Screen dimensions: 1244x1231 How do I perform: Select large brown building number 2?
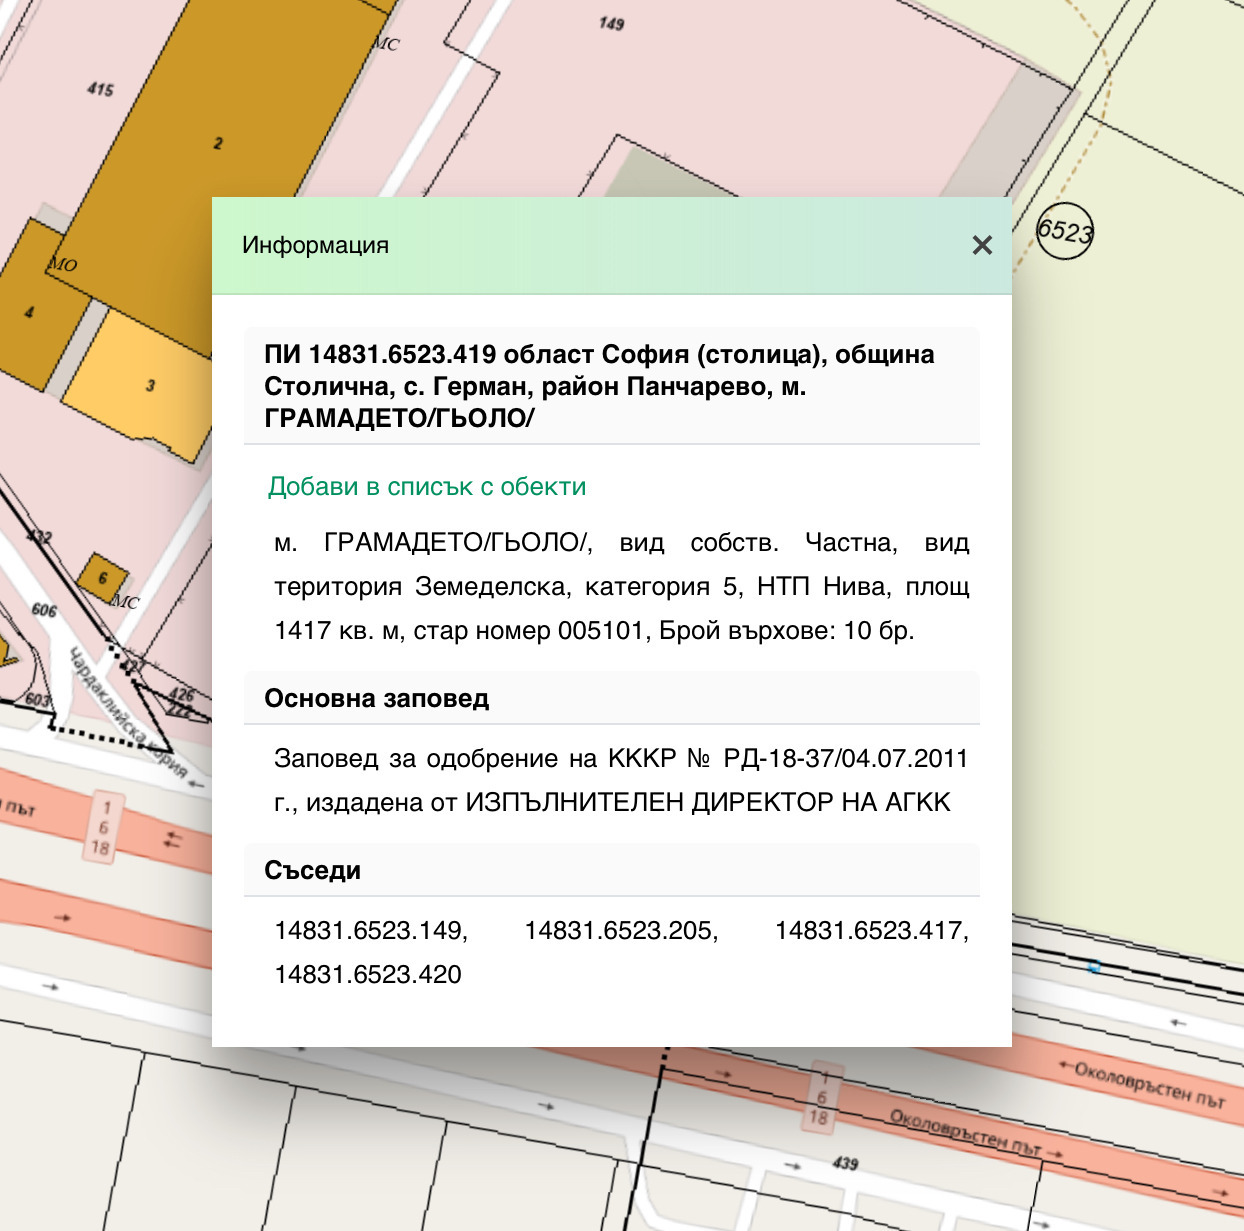click(x=217, y=143)
